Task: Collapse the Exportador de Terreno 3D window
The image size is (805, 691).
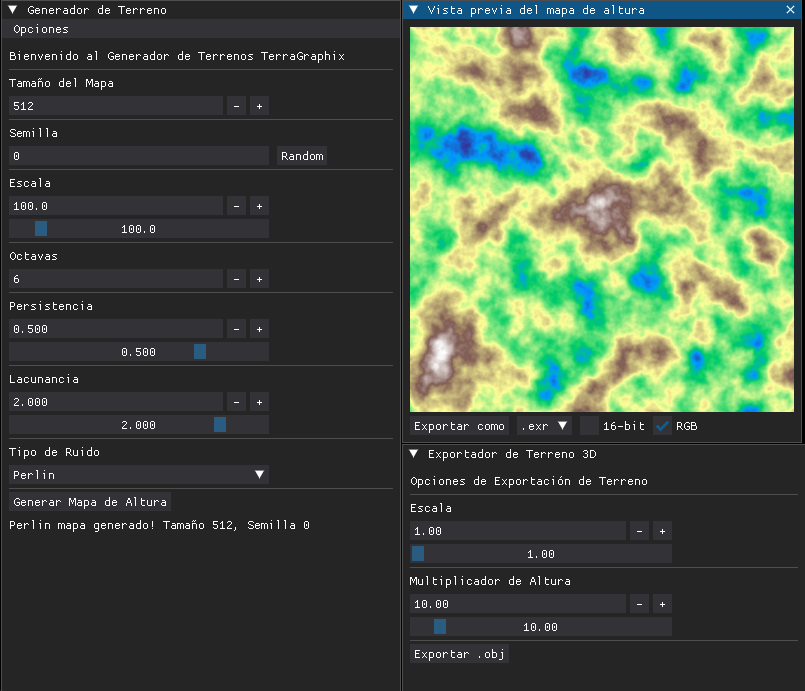Action: (414, 454)
